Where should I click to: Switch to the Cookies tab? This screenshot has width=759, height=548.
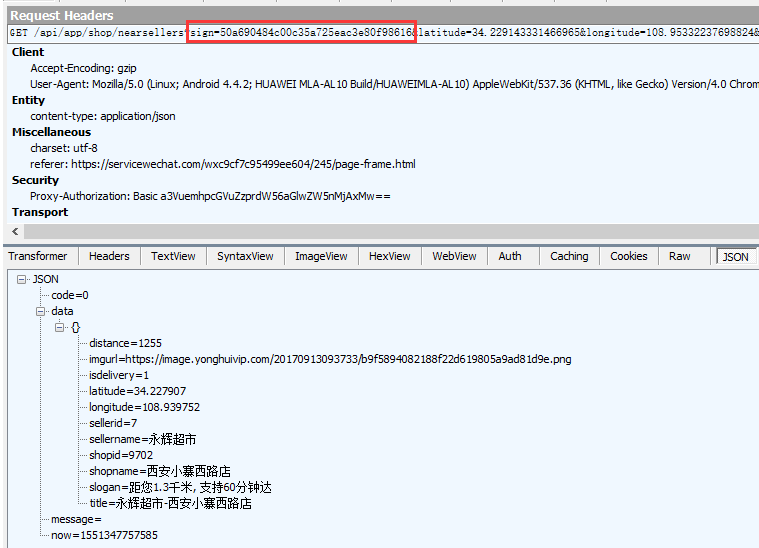pyautogui.click(x=629, y=256)
